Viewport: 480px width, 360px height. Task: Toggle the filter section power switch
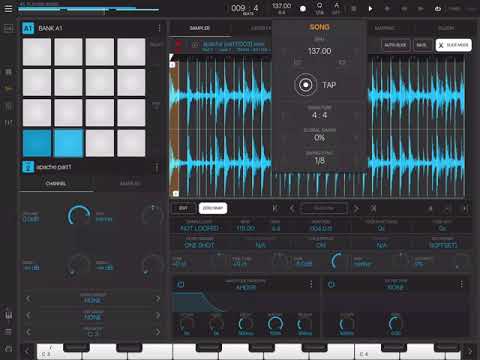331,284
